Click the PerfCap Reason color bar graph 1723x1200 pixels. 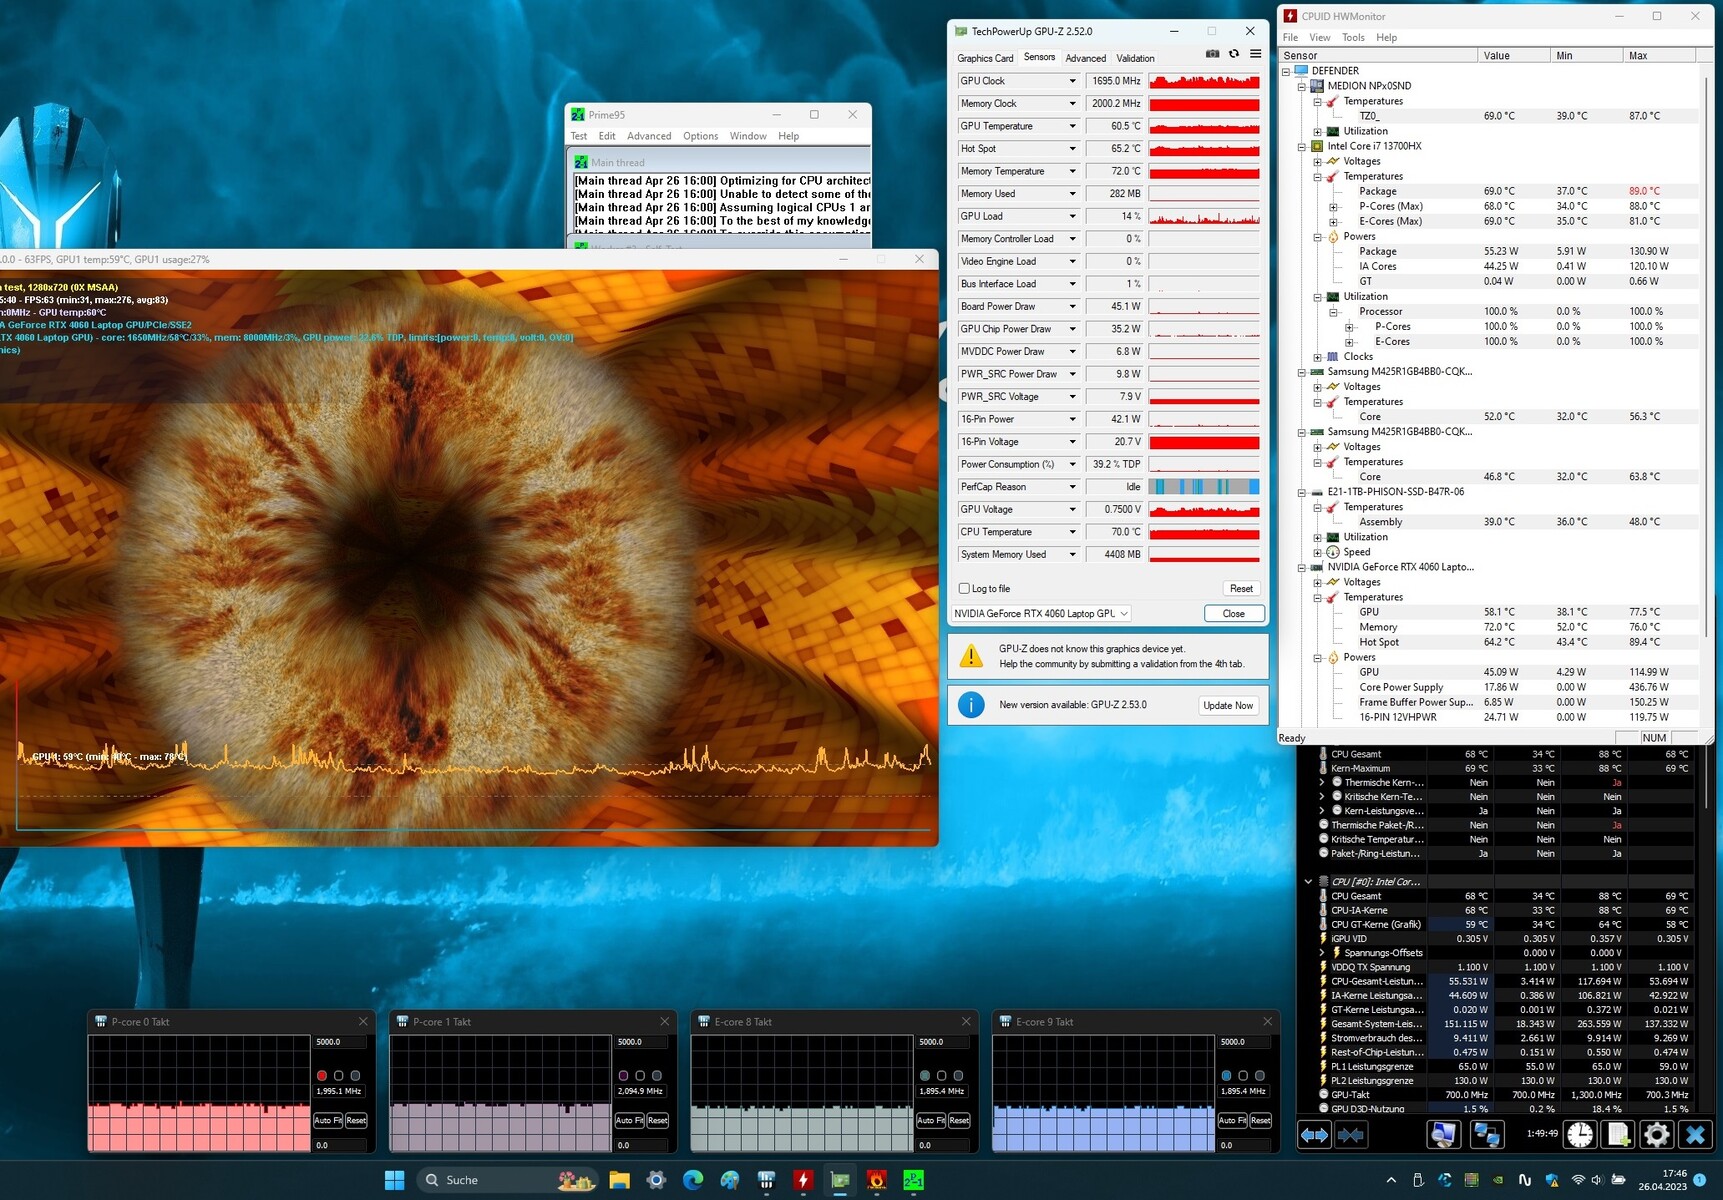point(1204,487)
